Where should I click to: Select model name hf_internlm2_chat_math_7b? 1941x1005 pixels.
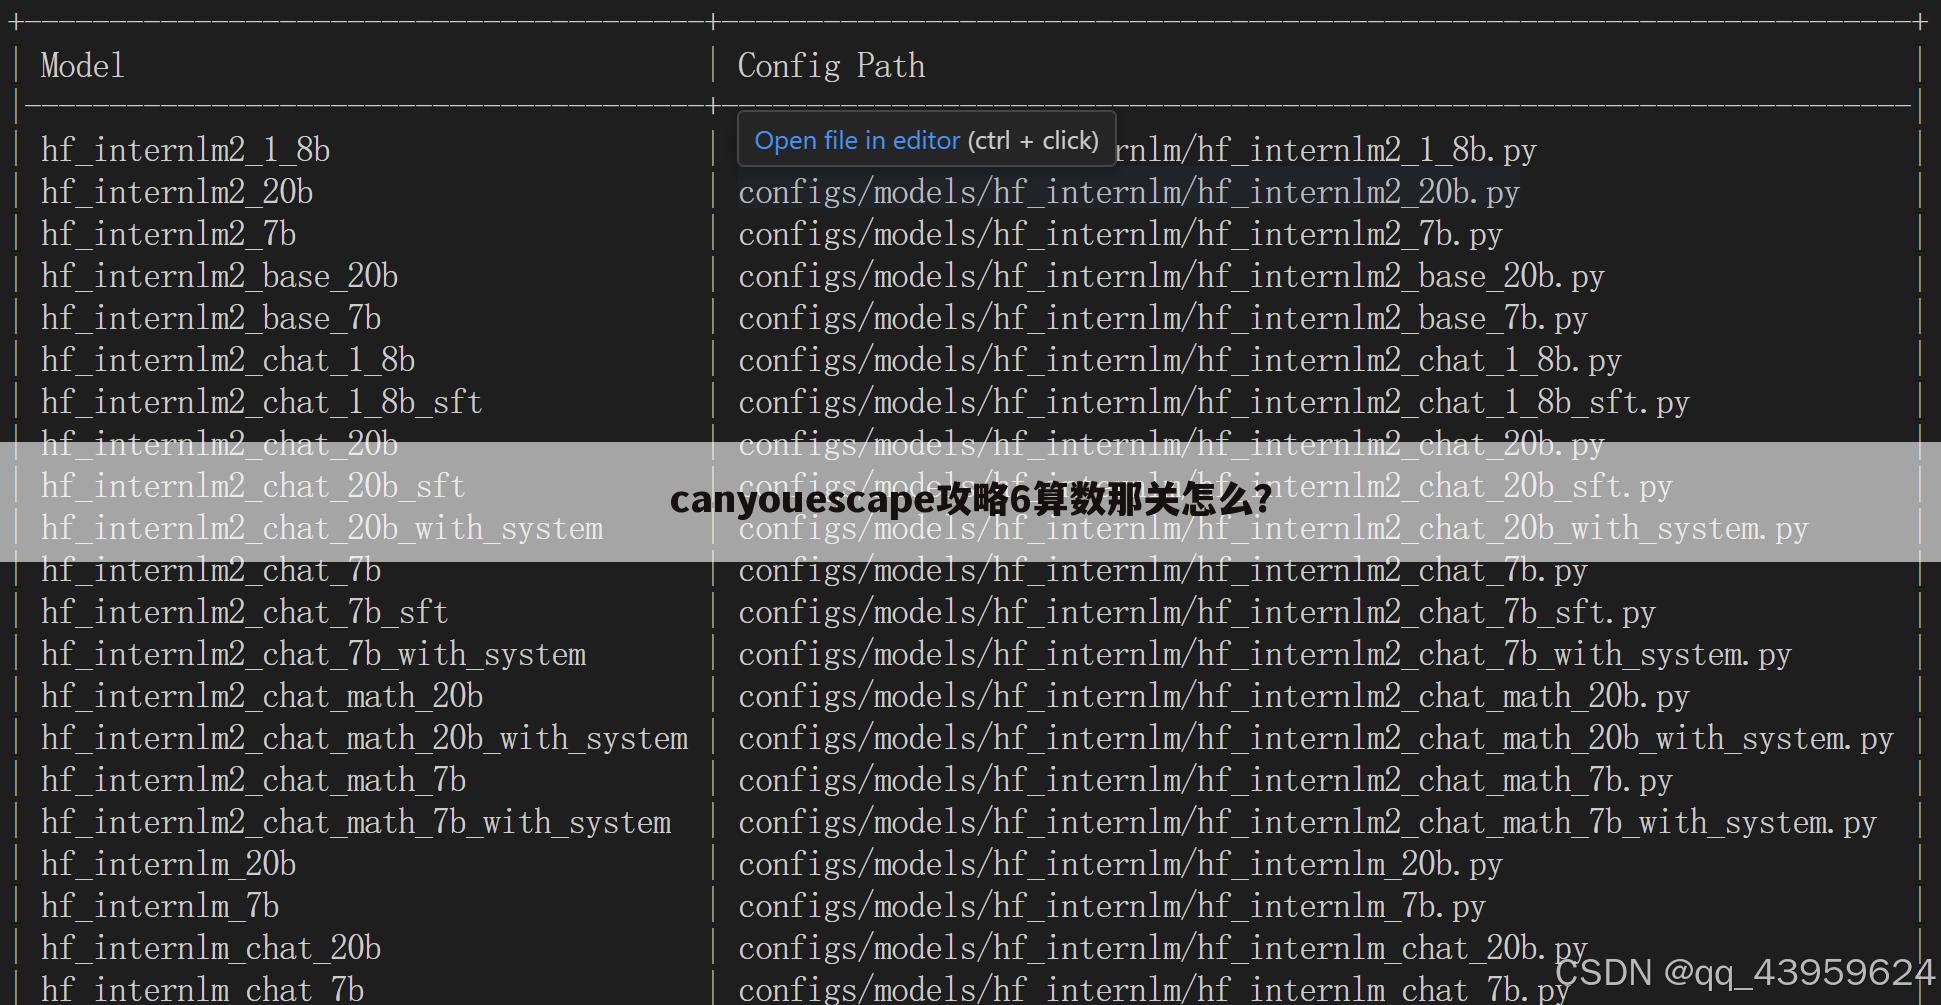pos(254,780)
